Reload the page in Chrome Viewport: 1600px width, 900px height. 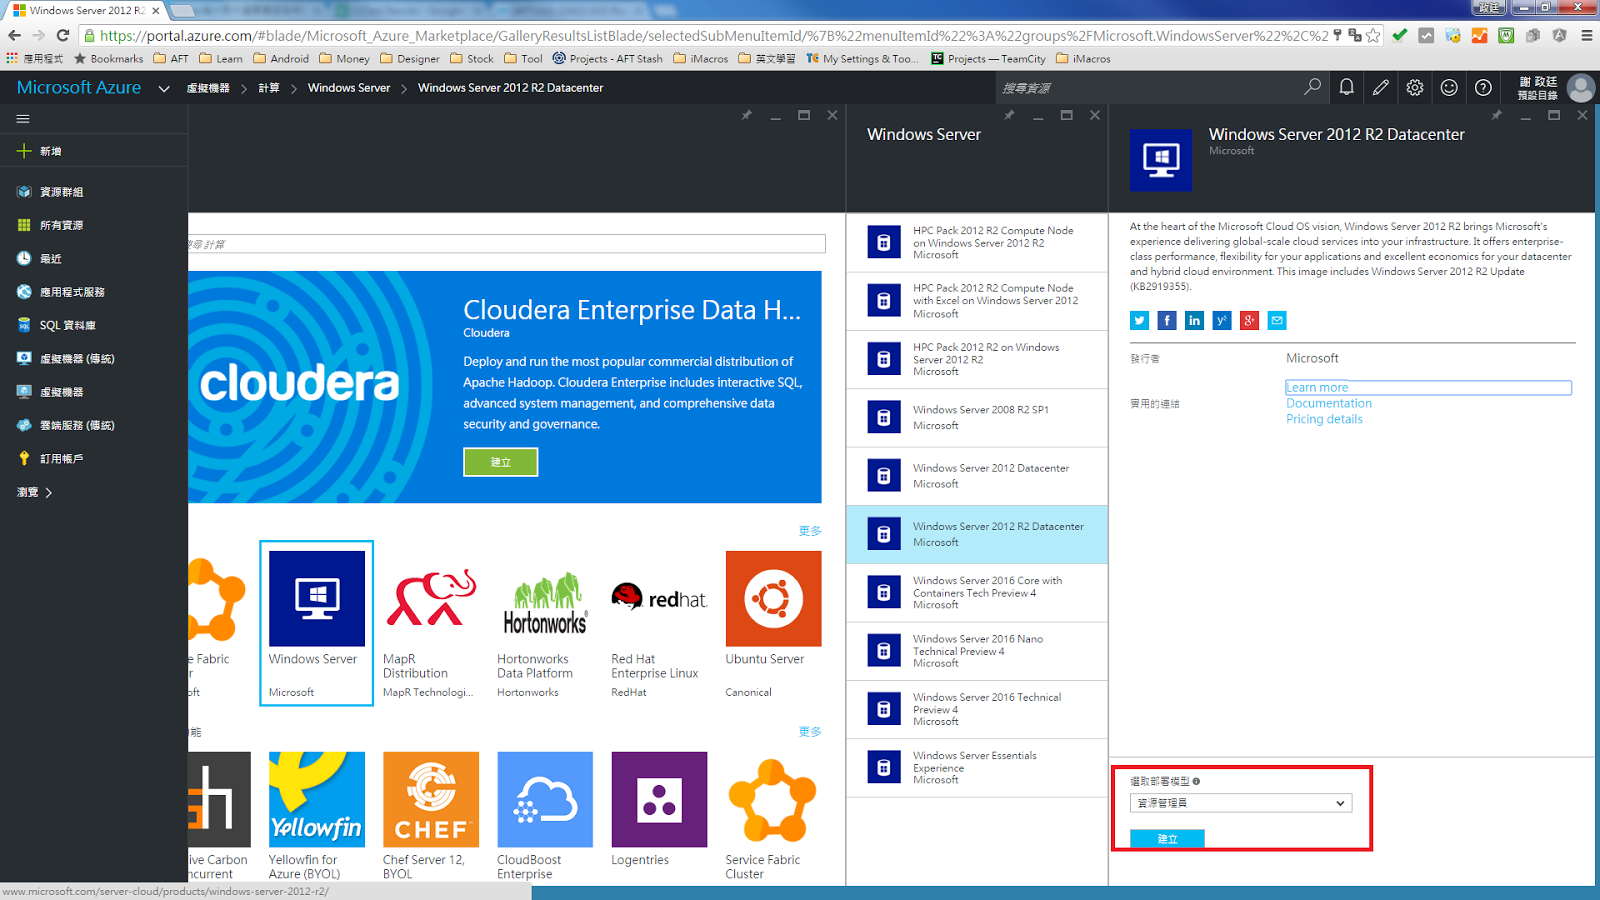63,35
